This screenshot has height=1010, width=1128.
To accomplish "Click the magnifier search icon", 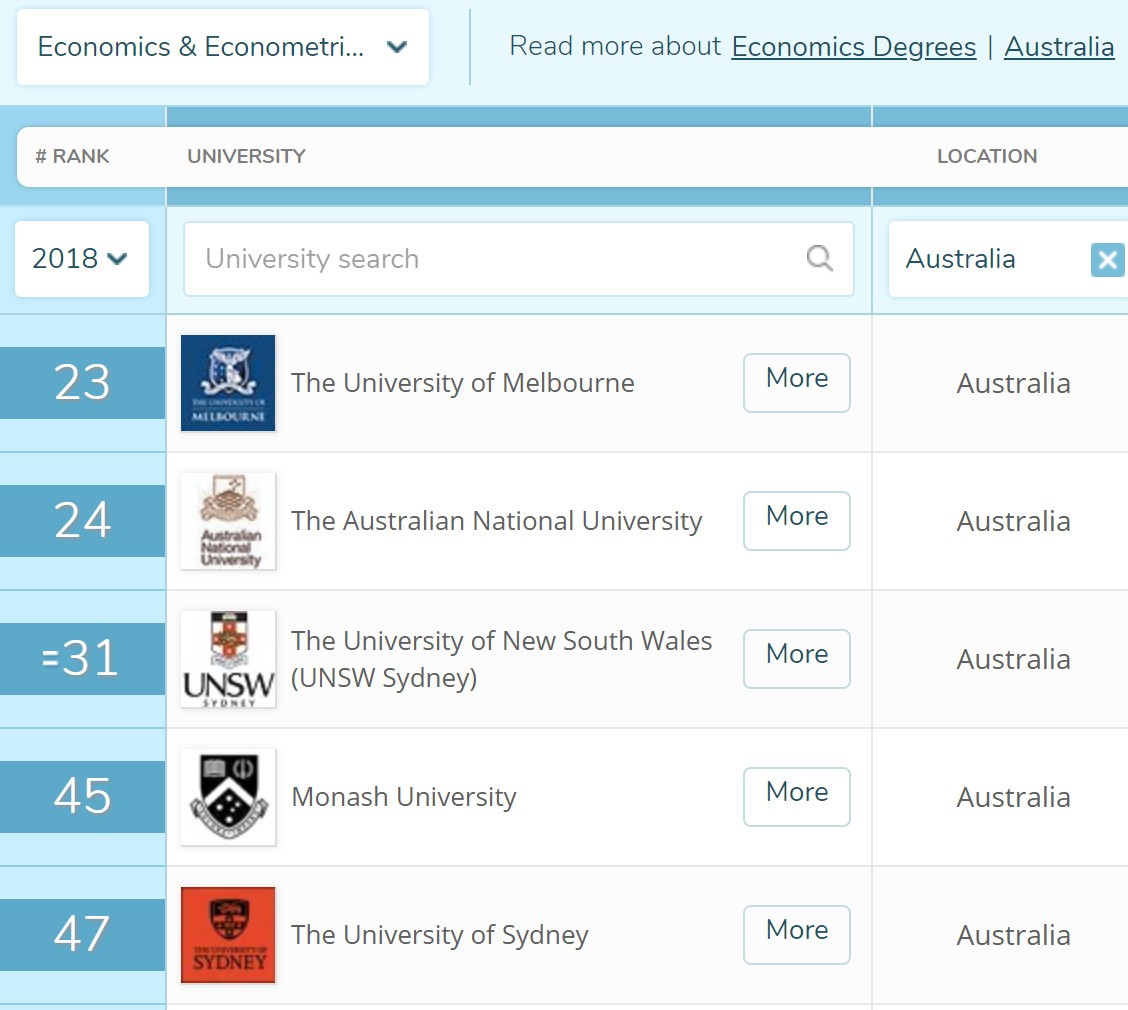I will [x=819, y=258].
